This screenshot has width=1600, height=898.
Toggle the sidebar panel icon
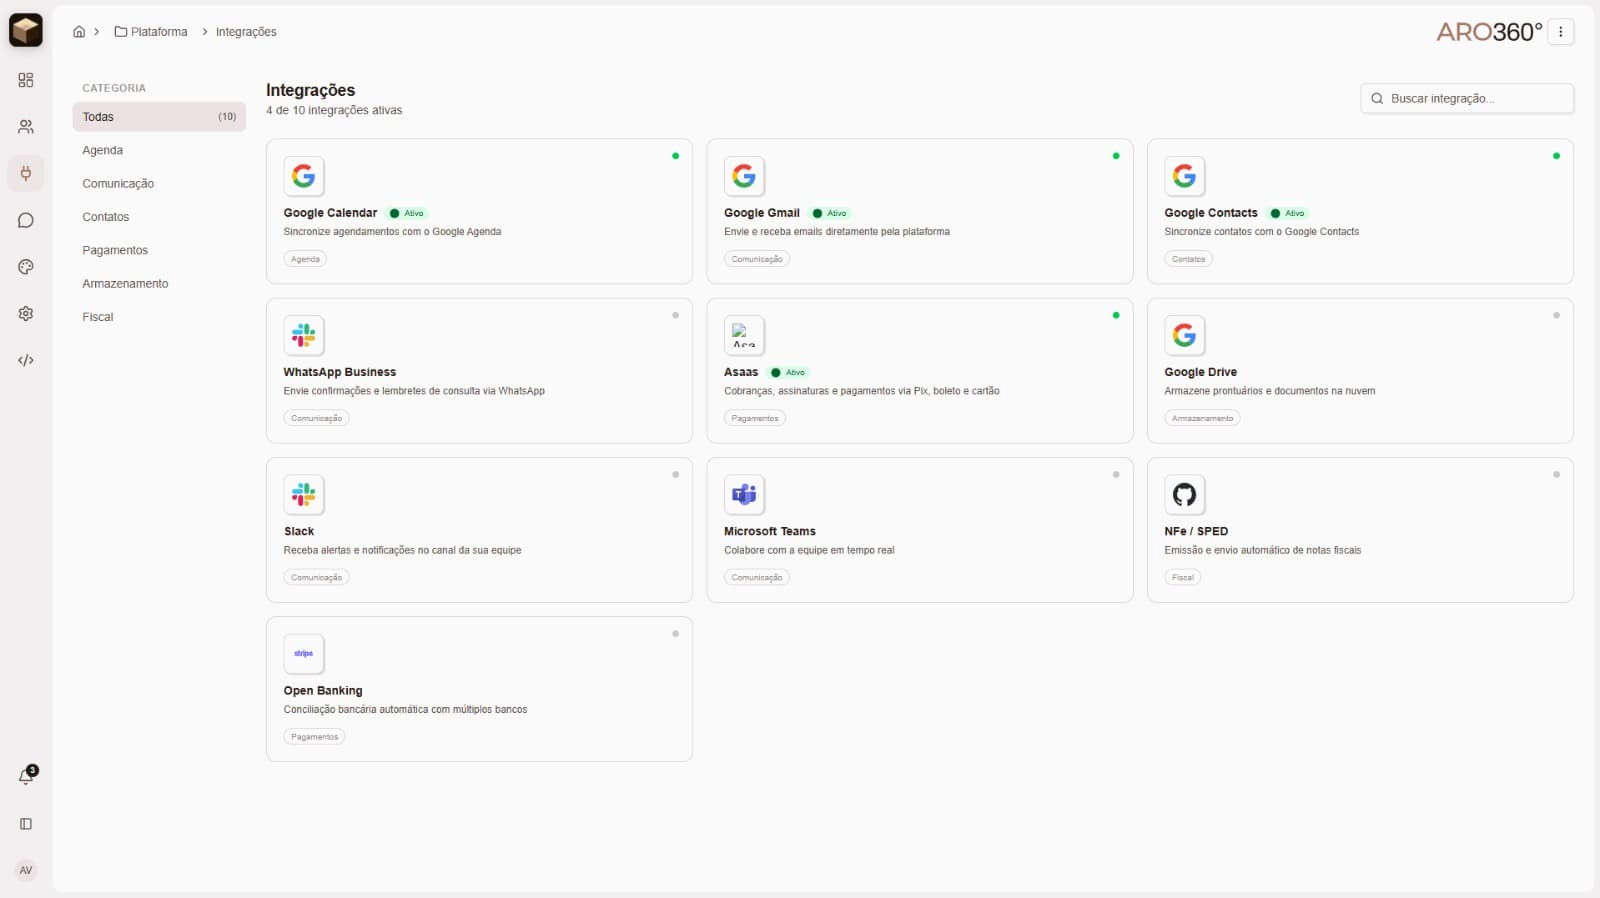pyautogui.click(x=26, y=824)
